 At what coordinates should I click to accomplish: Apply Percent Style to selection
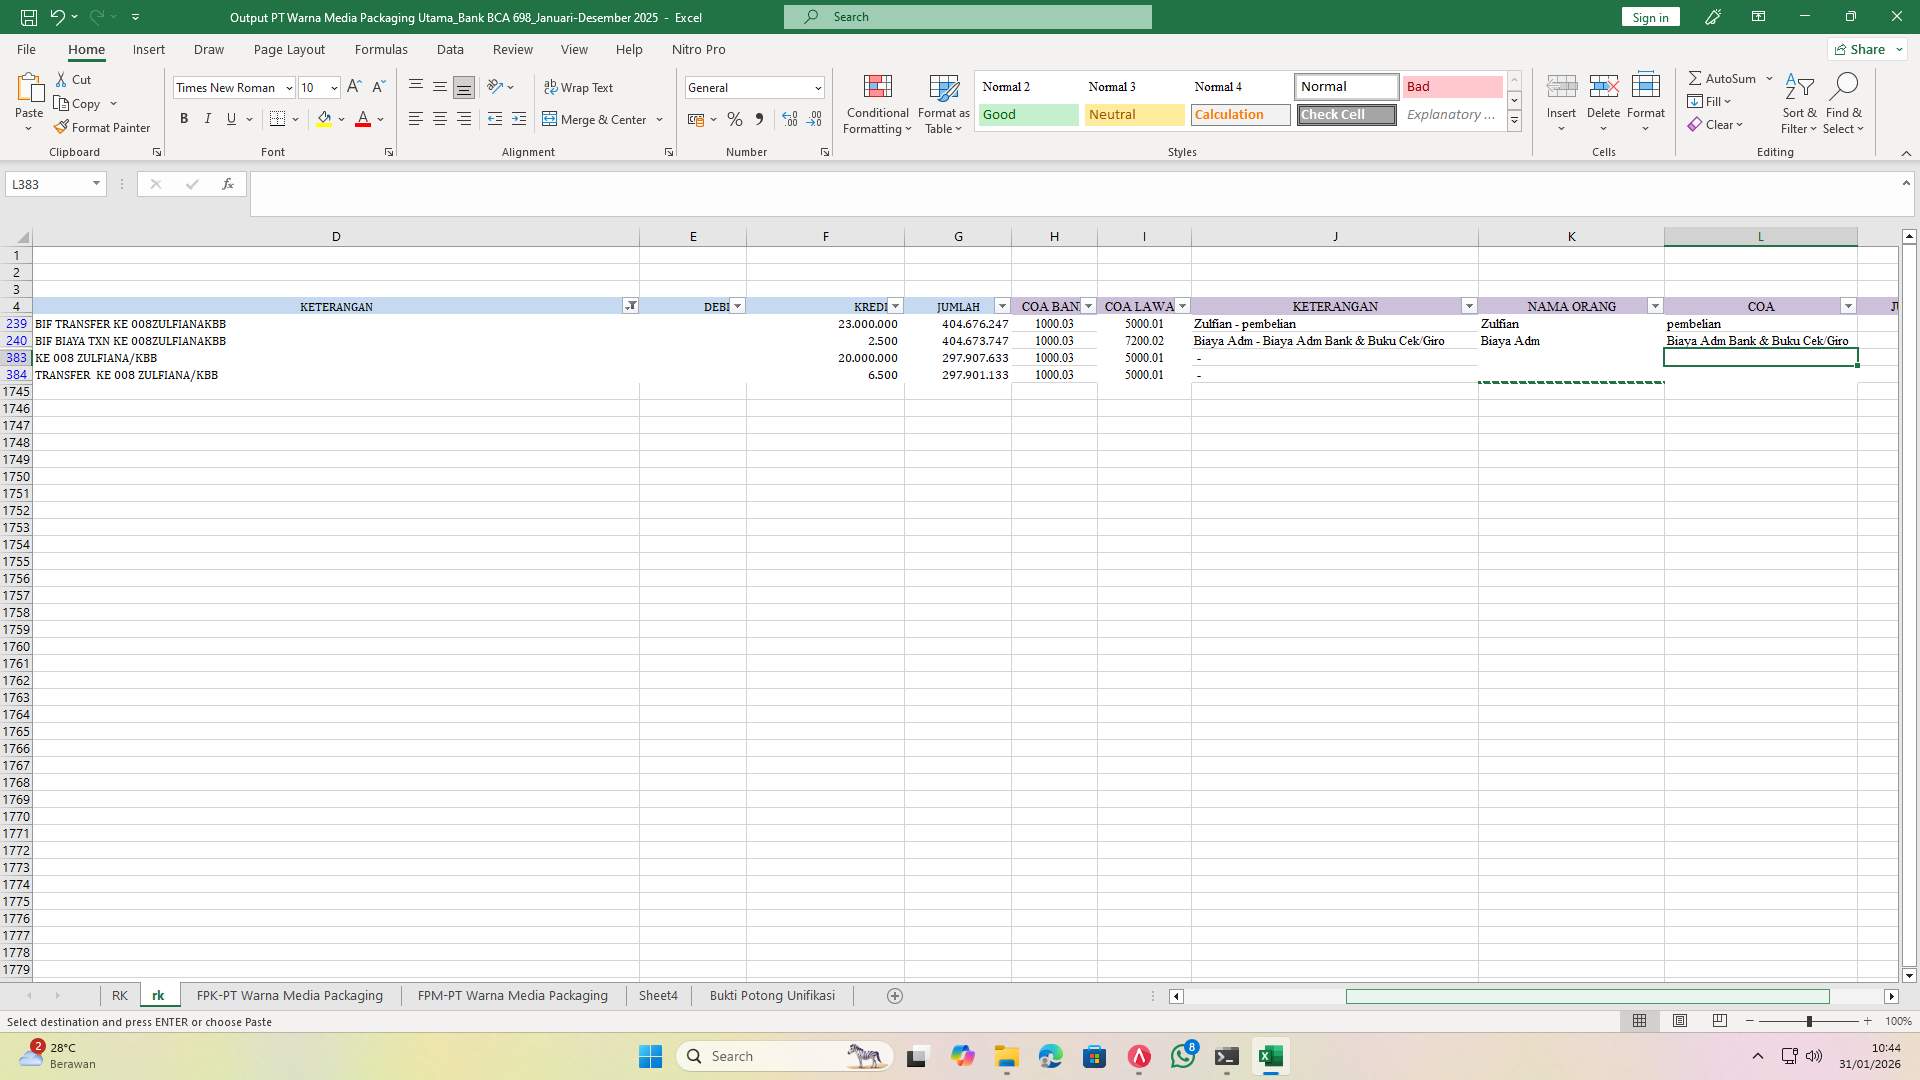[735, 119]
